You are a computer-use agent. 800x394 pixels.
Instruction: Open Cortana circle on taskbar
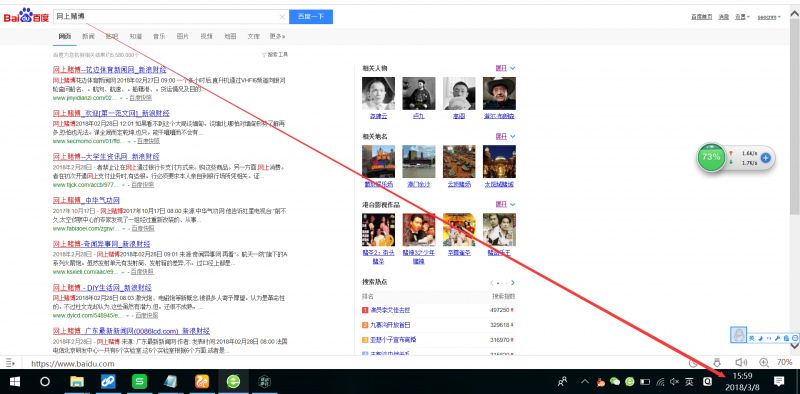[x=45, y=381]
